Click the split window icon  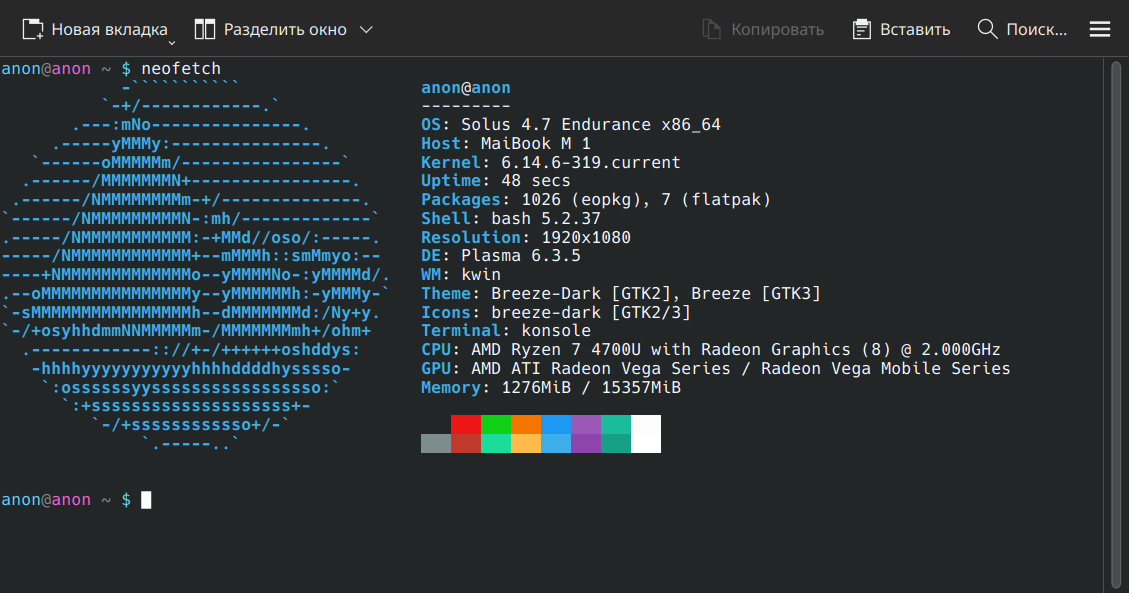point(205,29)
